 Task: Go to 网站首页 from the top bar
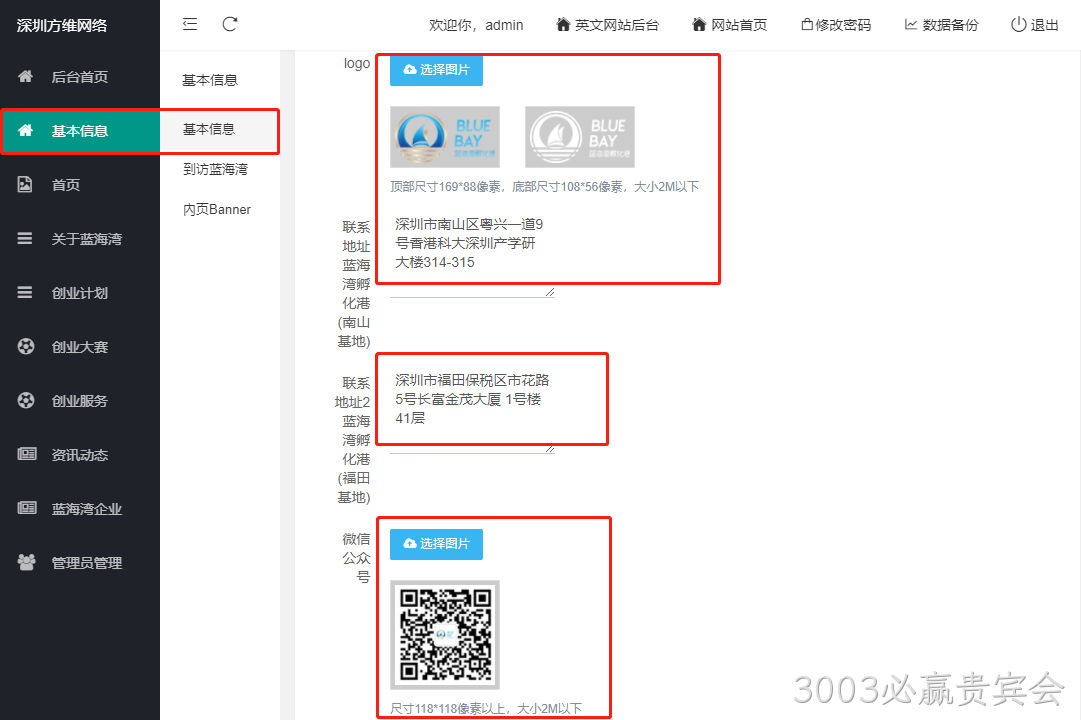point(729,25)
